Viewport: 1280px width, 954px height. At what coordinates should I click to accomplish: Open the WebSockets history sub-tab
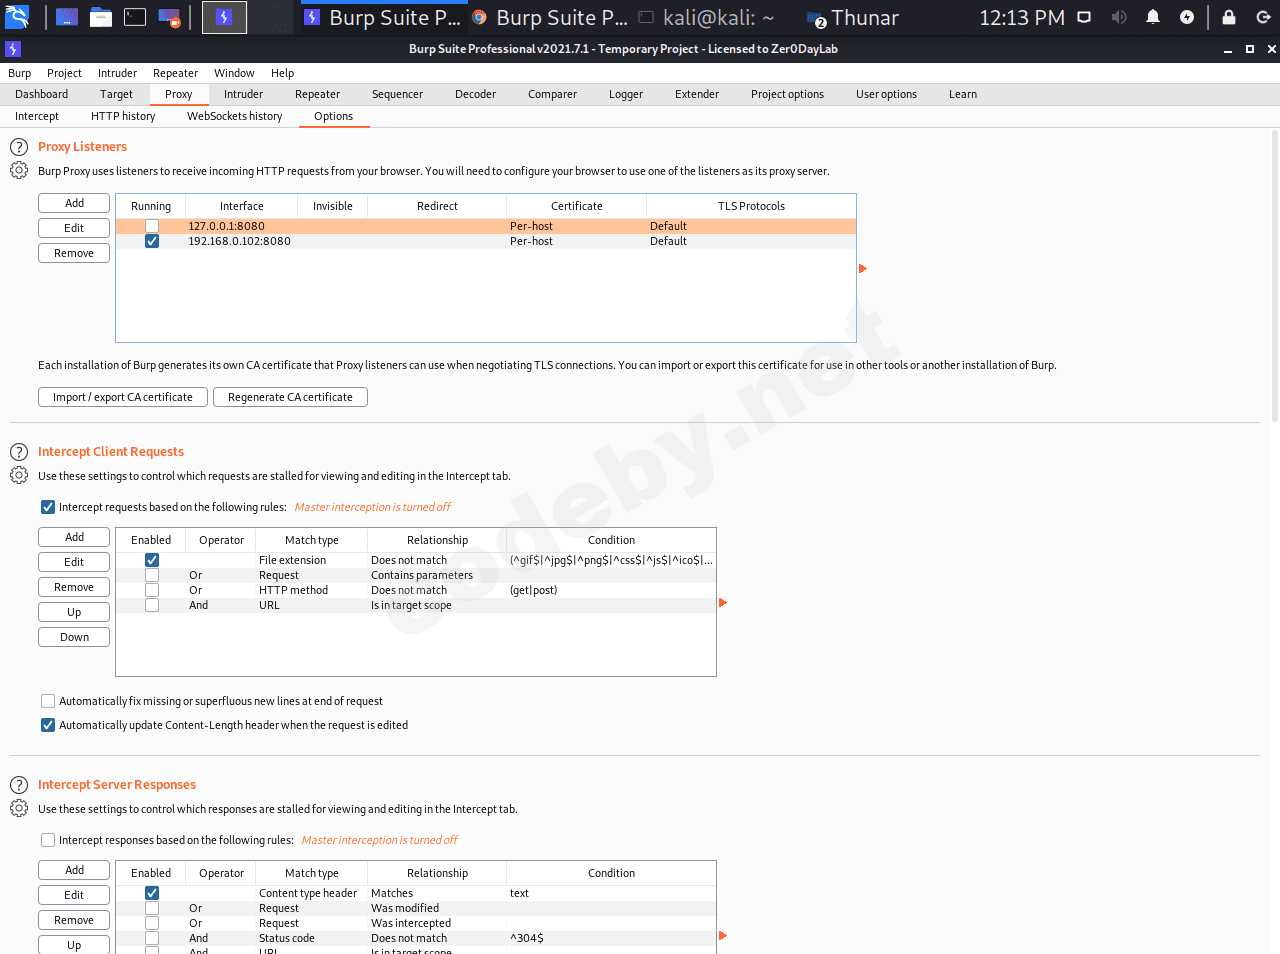(235, 116)
